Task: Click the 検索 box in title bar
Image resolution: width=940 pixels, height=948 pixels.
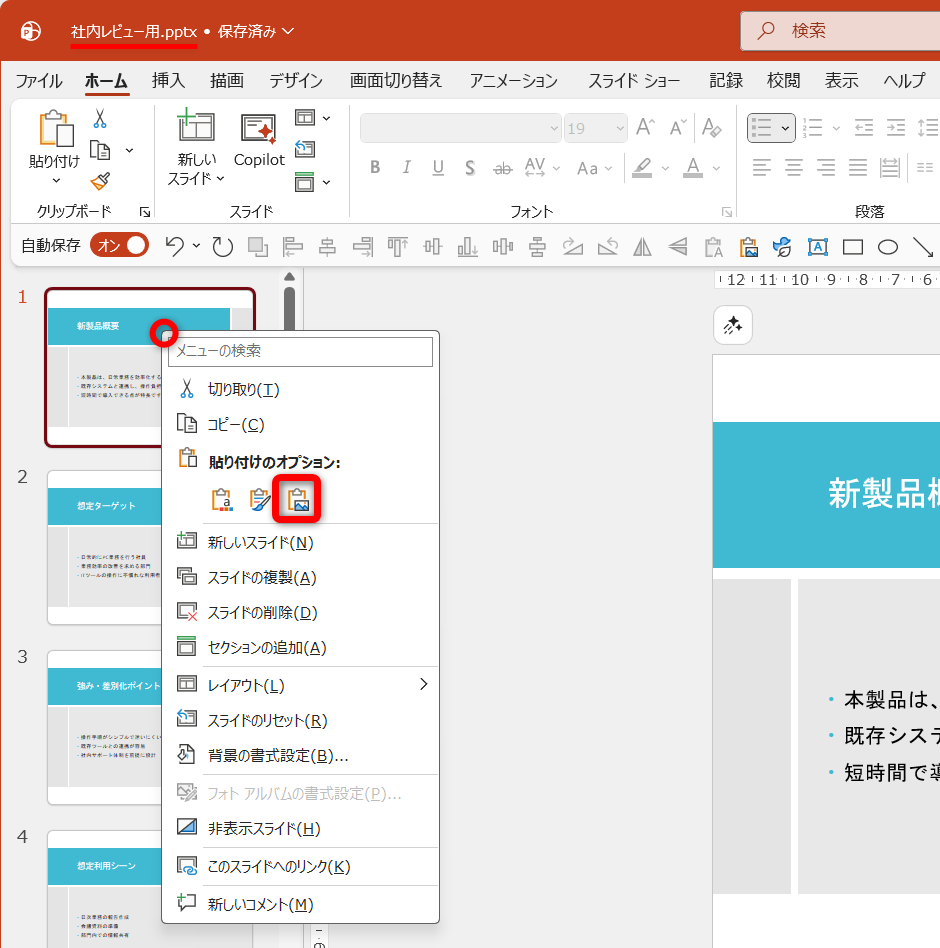Action: [840, 31]
